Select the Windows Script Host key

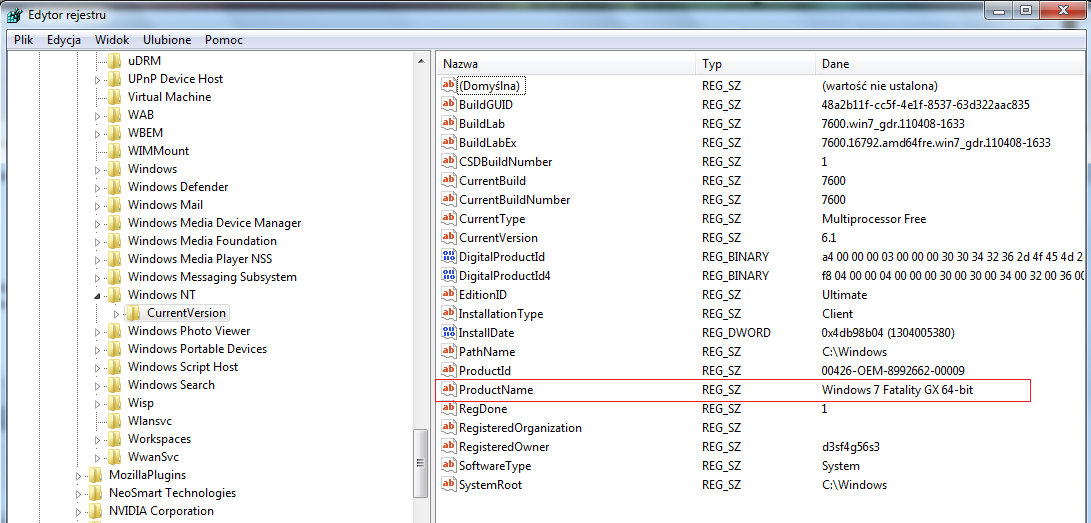183,367
